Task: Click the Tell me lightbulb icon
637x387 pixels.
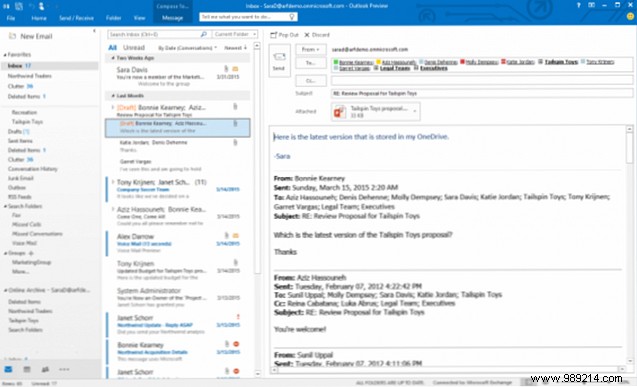Action: pyautogui.click(x=292, y=17)
